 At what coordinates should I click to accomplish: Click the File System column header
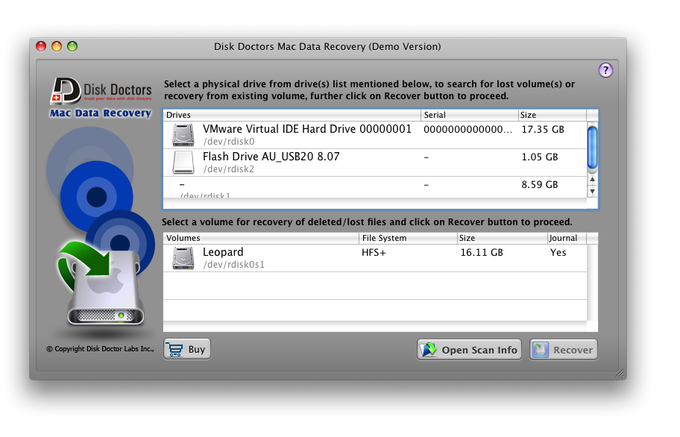pos(408,238)
